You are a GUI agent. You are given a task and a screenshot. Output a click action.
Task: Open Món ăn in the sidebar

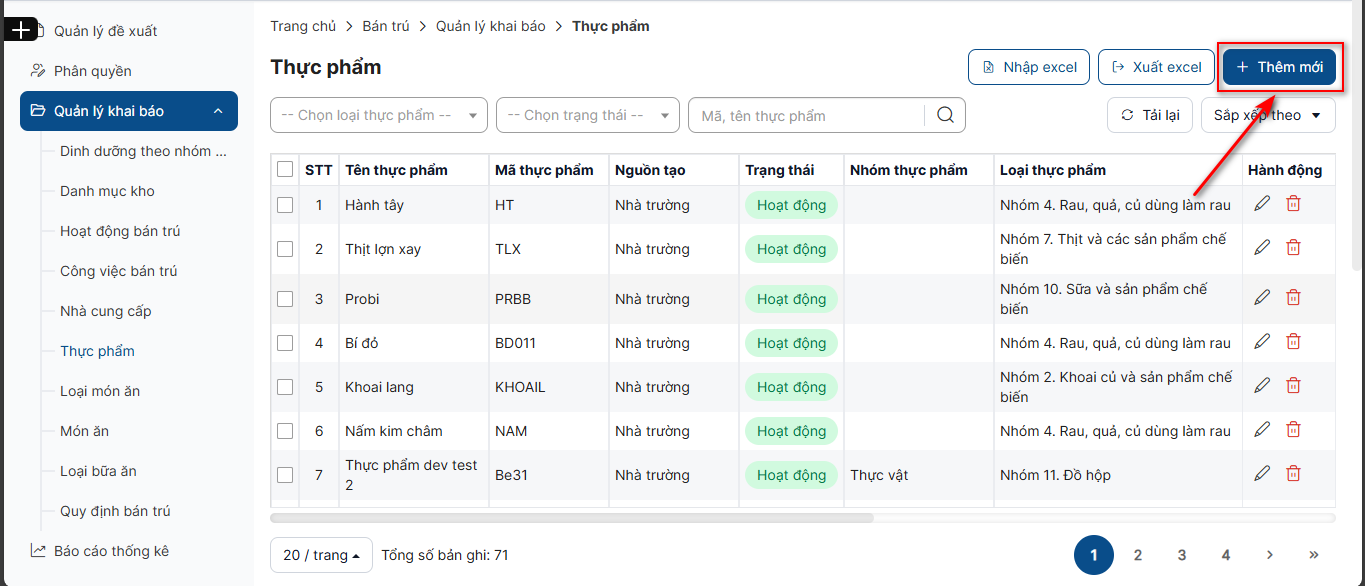(85, 431)
